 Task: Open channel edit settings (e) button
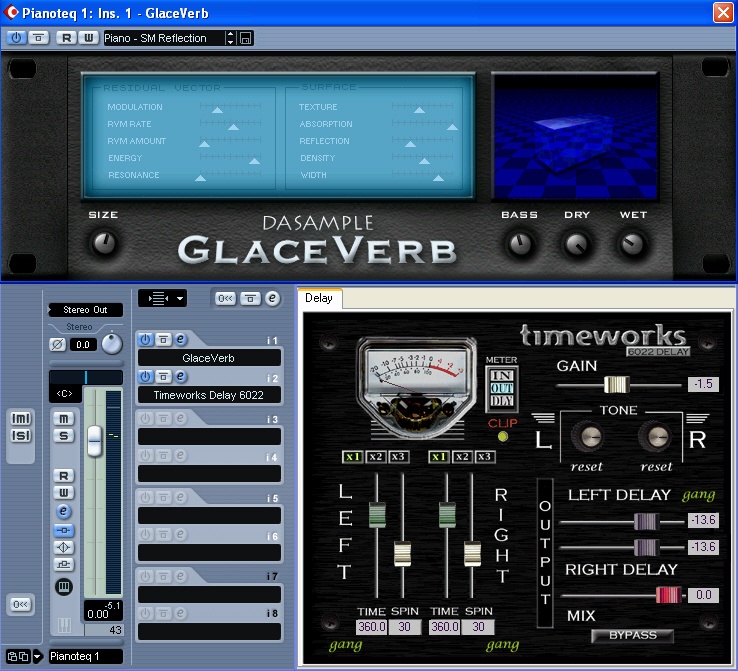tap(64, 511)
